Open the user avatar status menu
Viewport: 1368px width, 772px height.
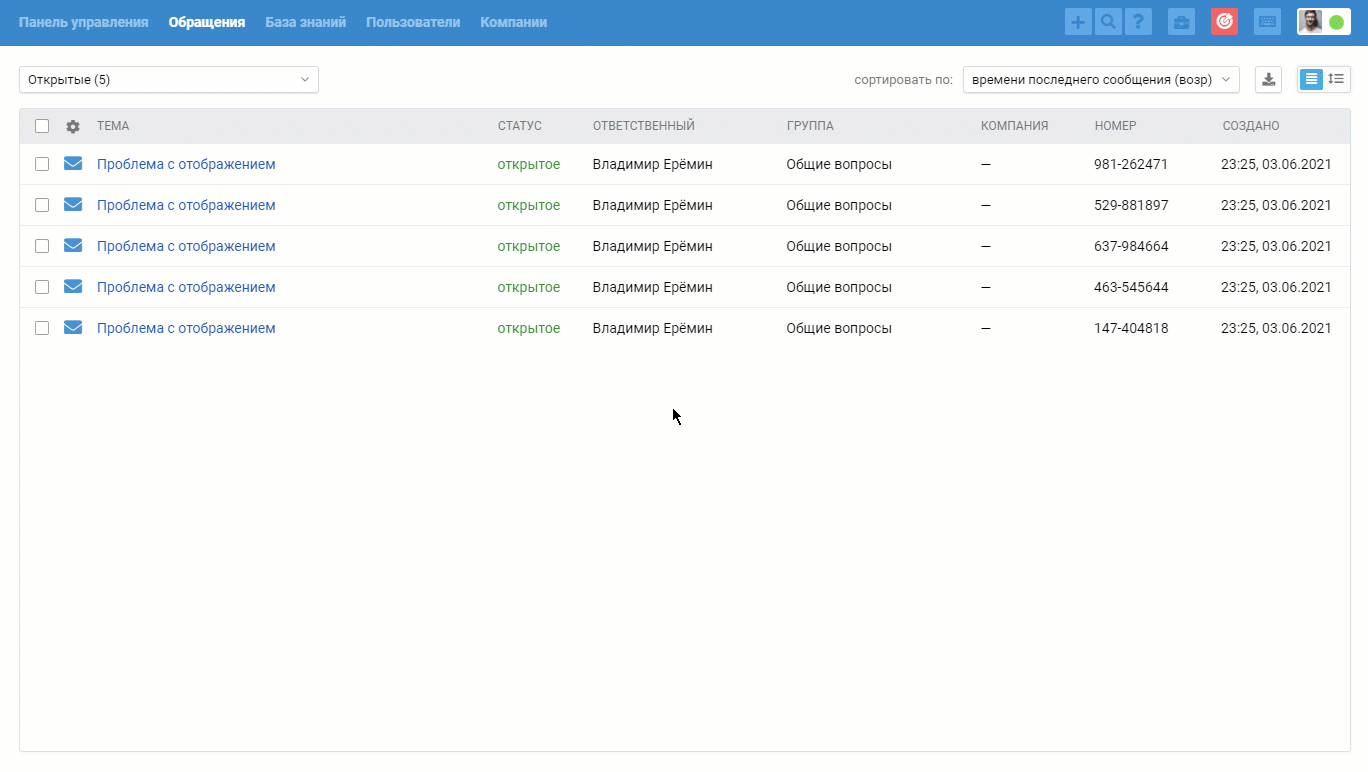point(1323,22)
